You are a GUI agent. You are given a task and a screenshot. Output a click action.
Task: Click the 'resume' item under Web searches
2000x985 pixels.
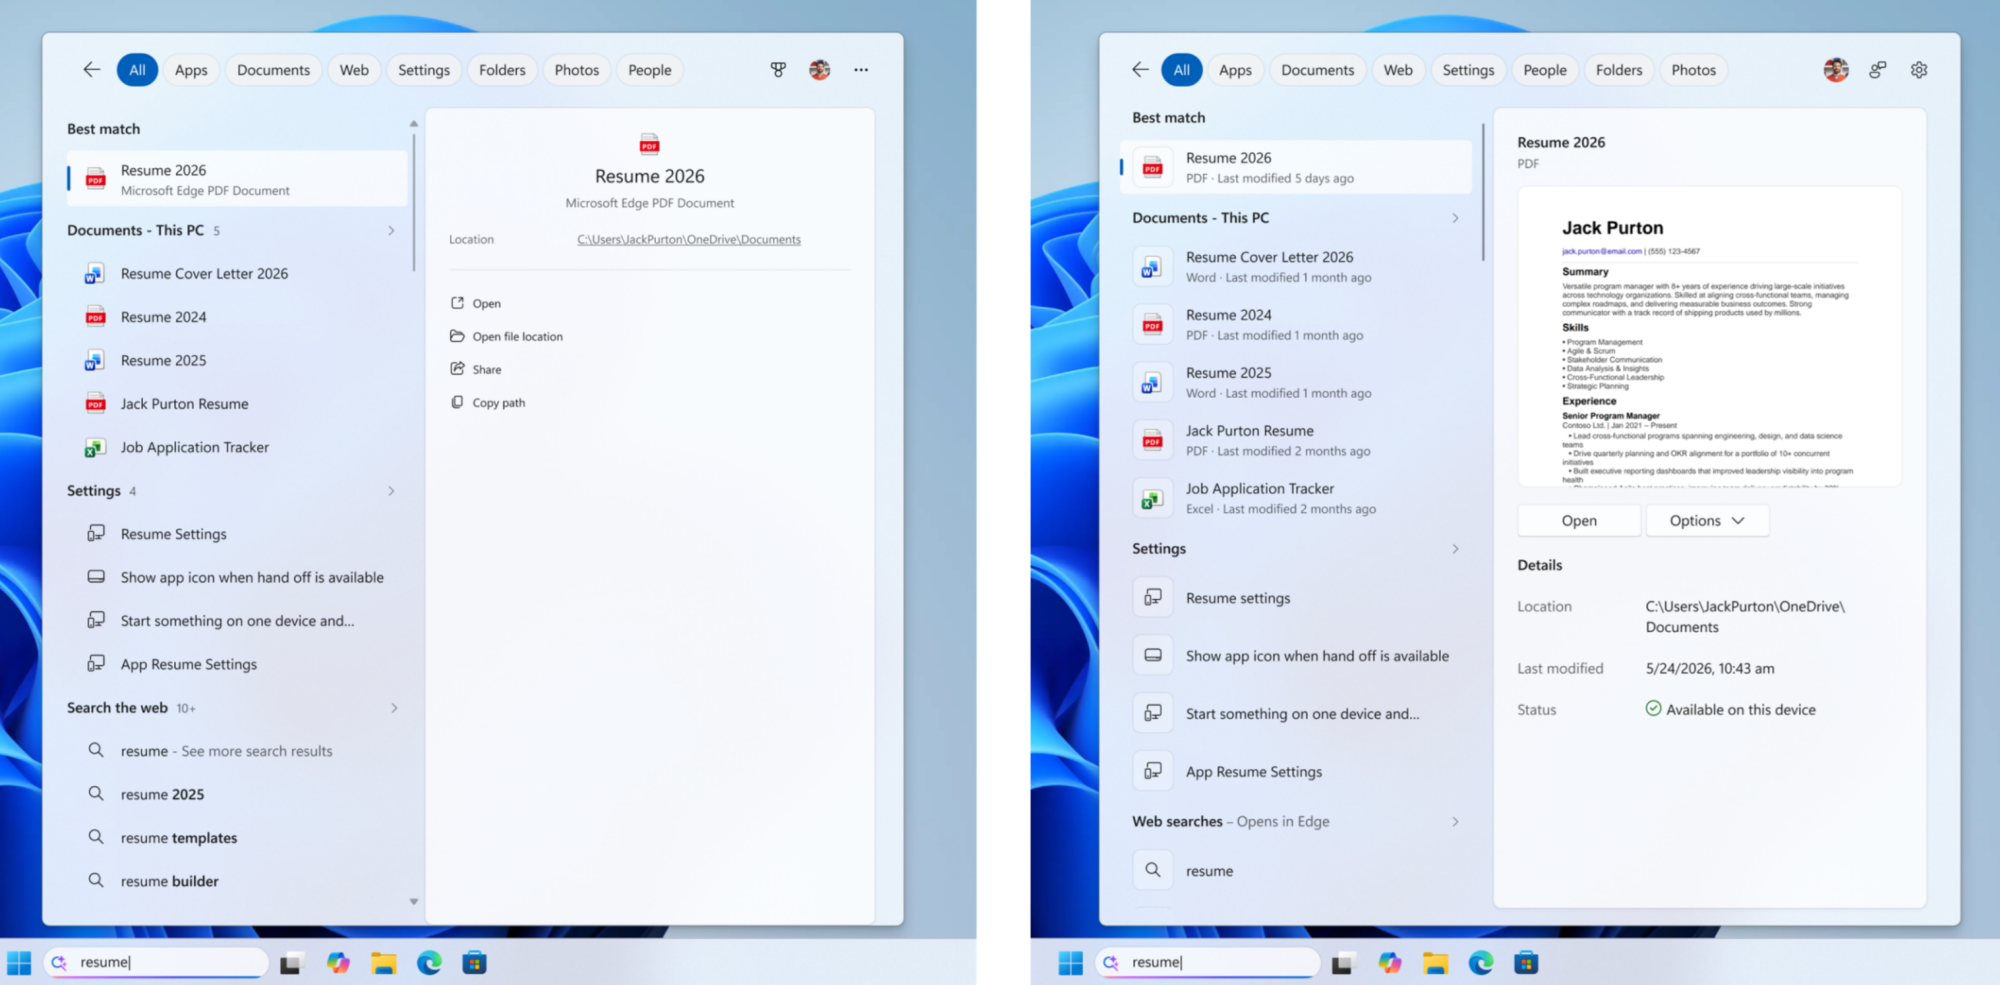point(1296,871)
